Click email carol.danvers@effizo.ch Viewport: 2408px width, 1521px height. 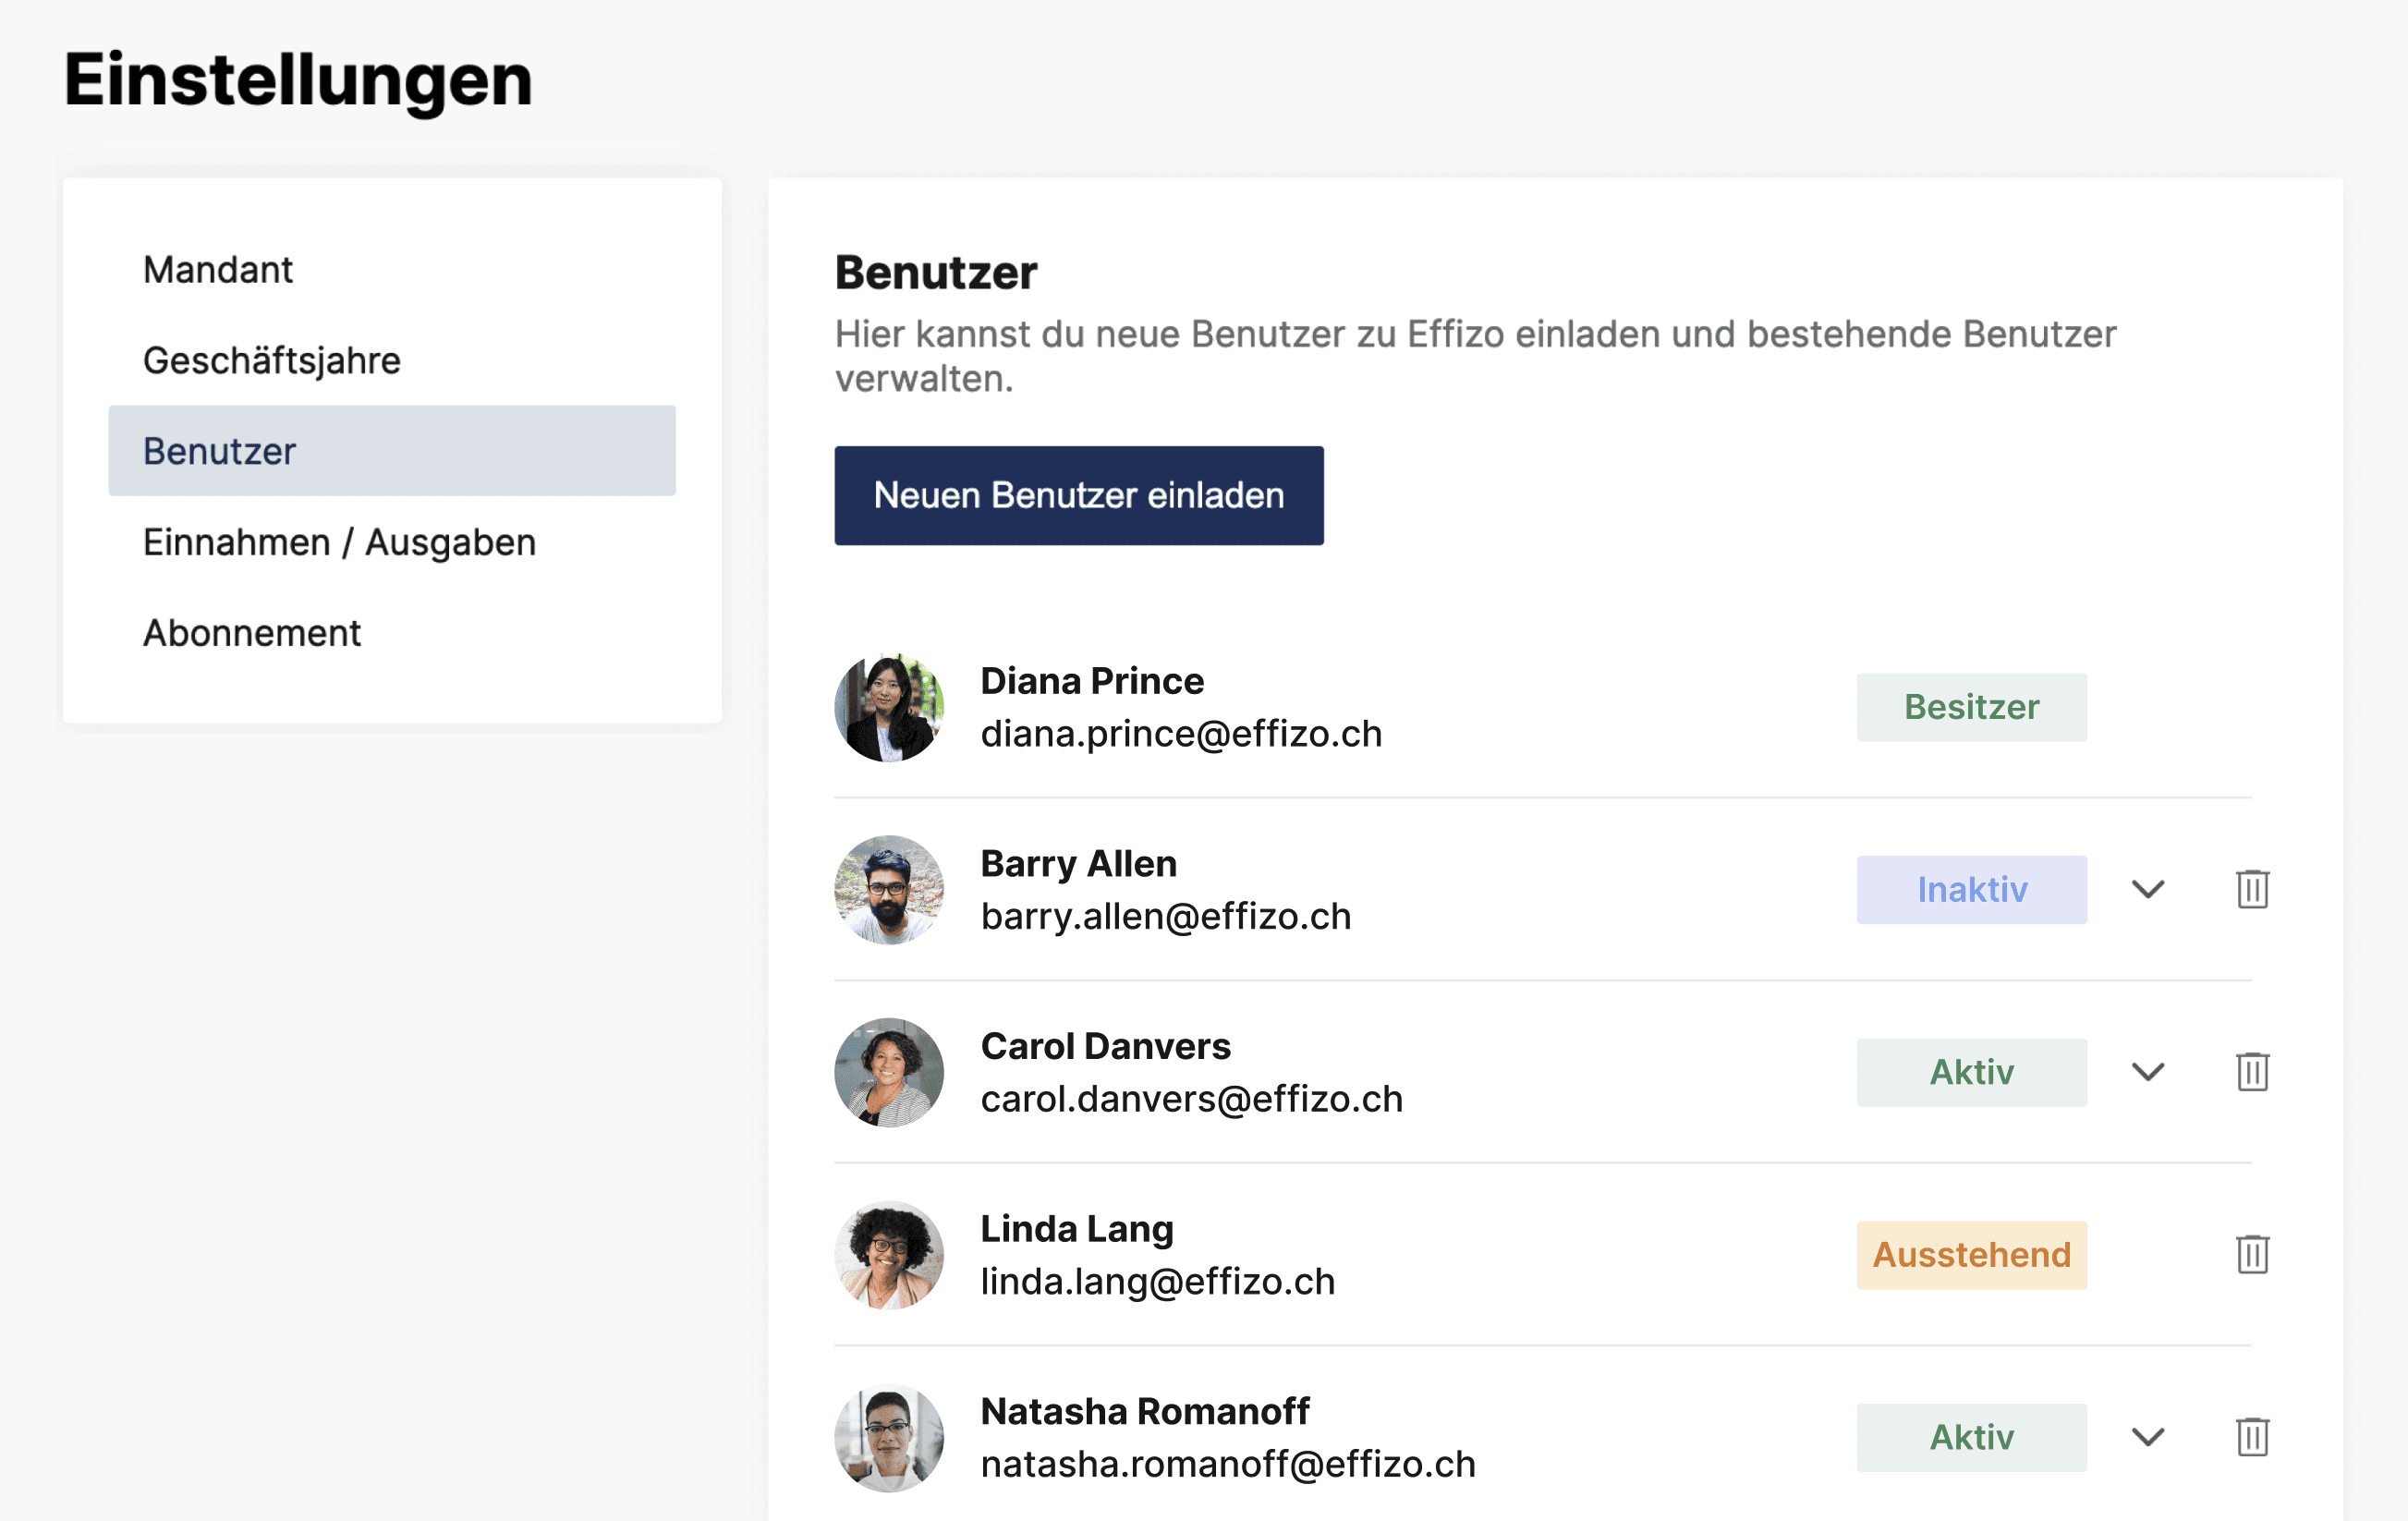click(x=1191, y=1099)
